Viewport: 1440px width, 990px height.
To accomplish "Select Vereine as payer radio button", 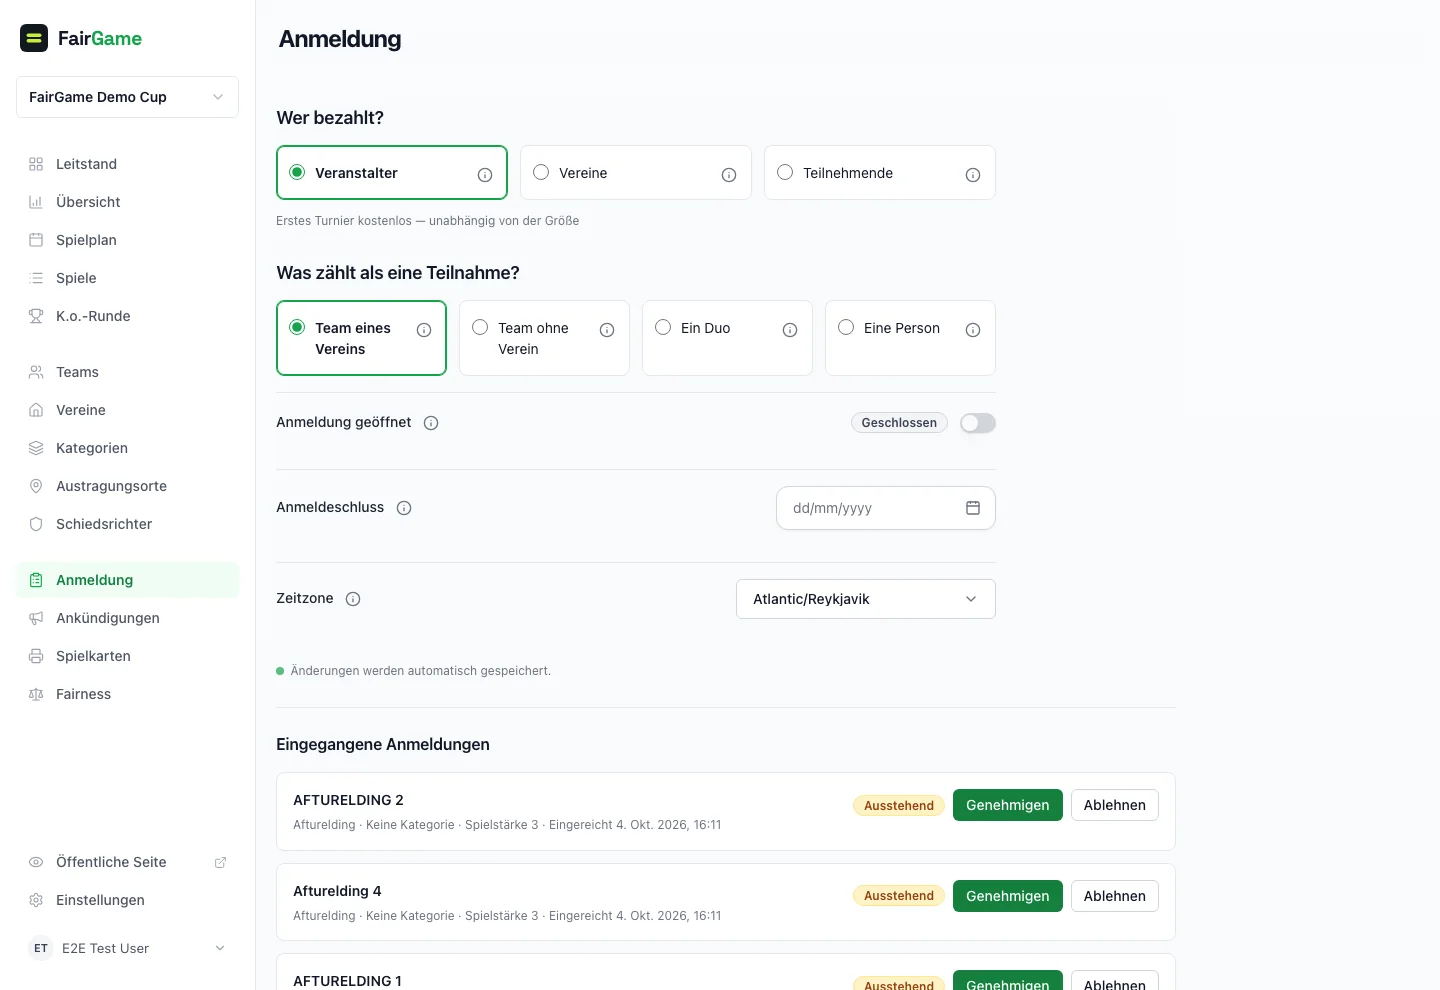I will coord(541,172).
